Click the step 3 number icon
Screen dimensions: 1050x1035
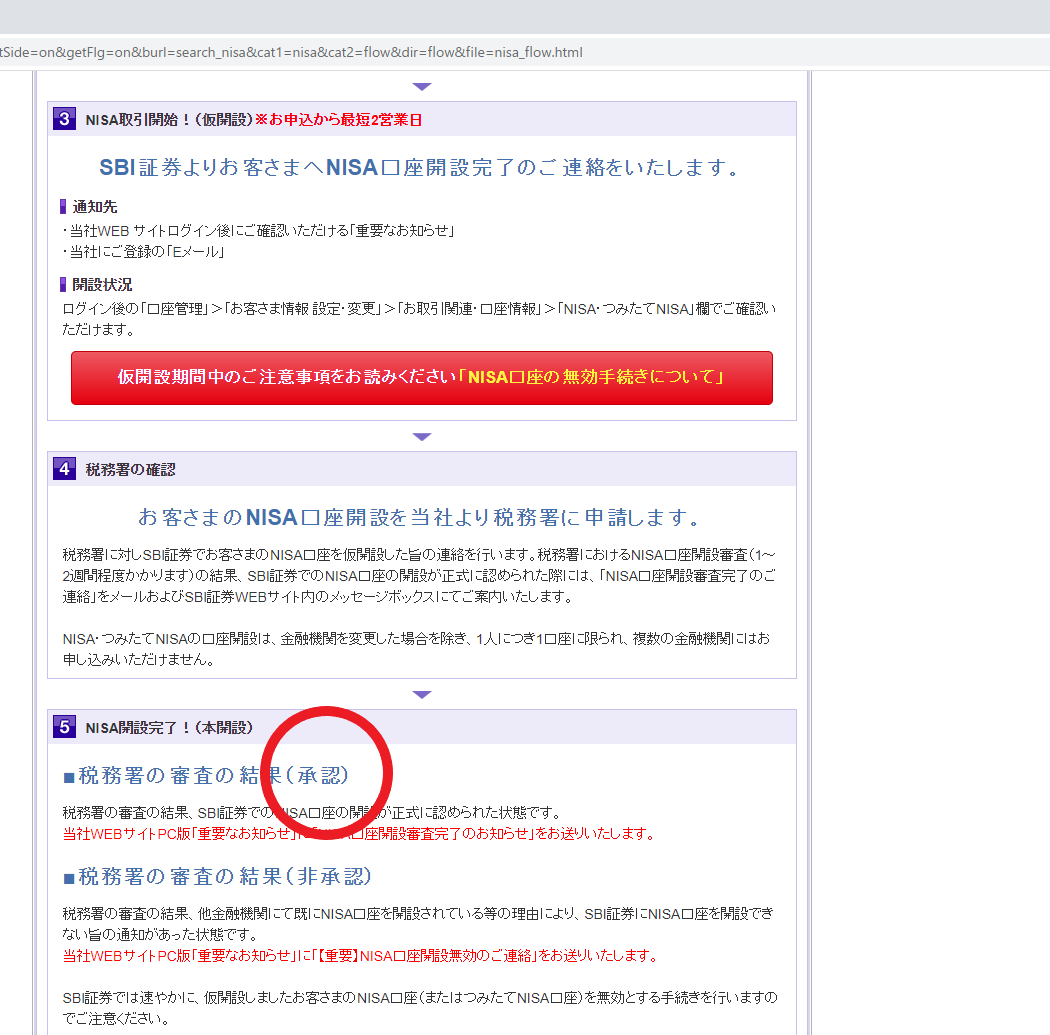point(64,119)
